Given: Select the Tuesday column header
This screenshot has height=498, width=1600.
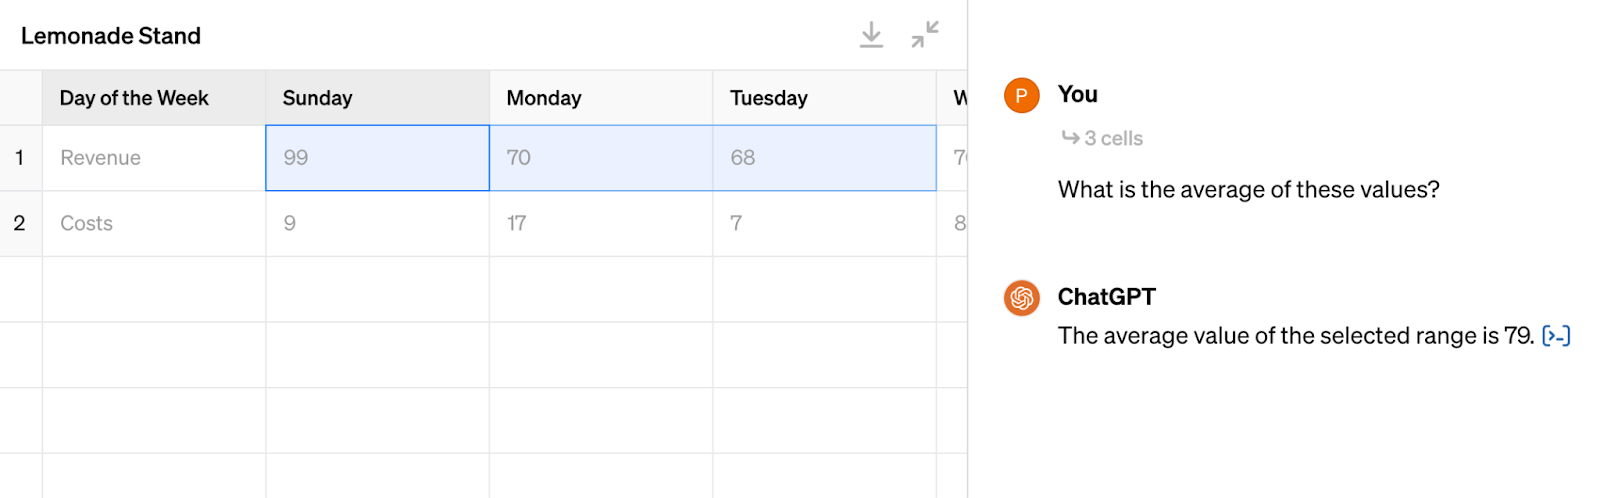Looking at the screenshot, I should 824,98.
